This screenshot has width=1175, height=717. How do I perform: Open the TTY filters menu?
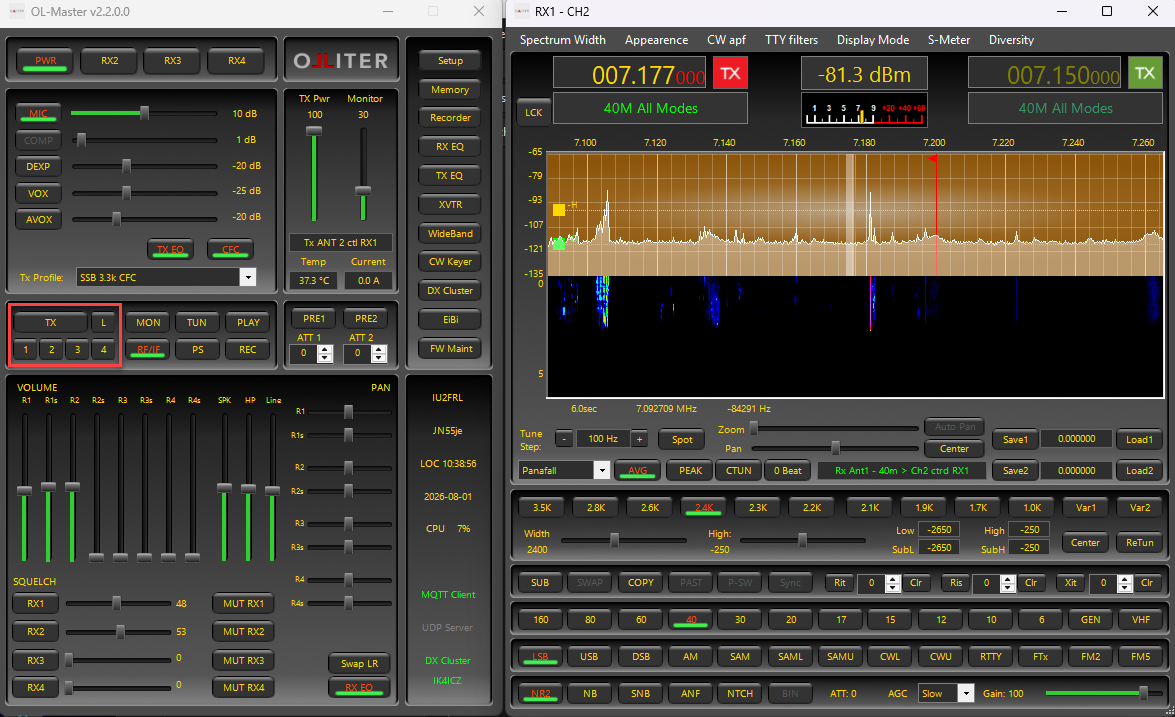tap(791, 40)
